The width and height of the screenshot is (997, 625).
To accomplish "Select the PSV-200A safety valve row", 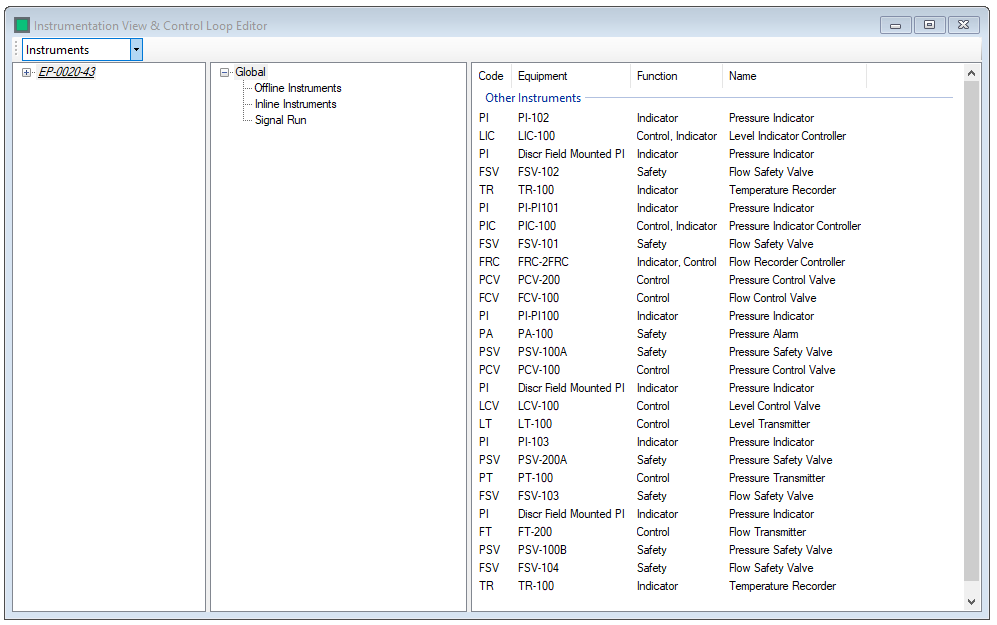I will (x=542, y=460).
